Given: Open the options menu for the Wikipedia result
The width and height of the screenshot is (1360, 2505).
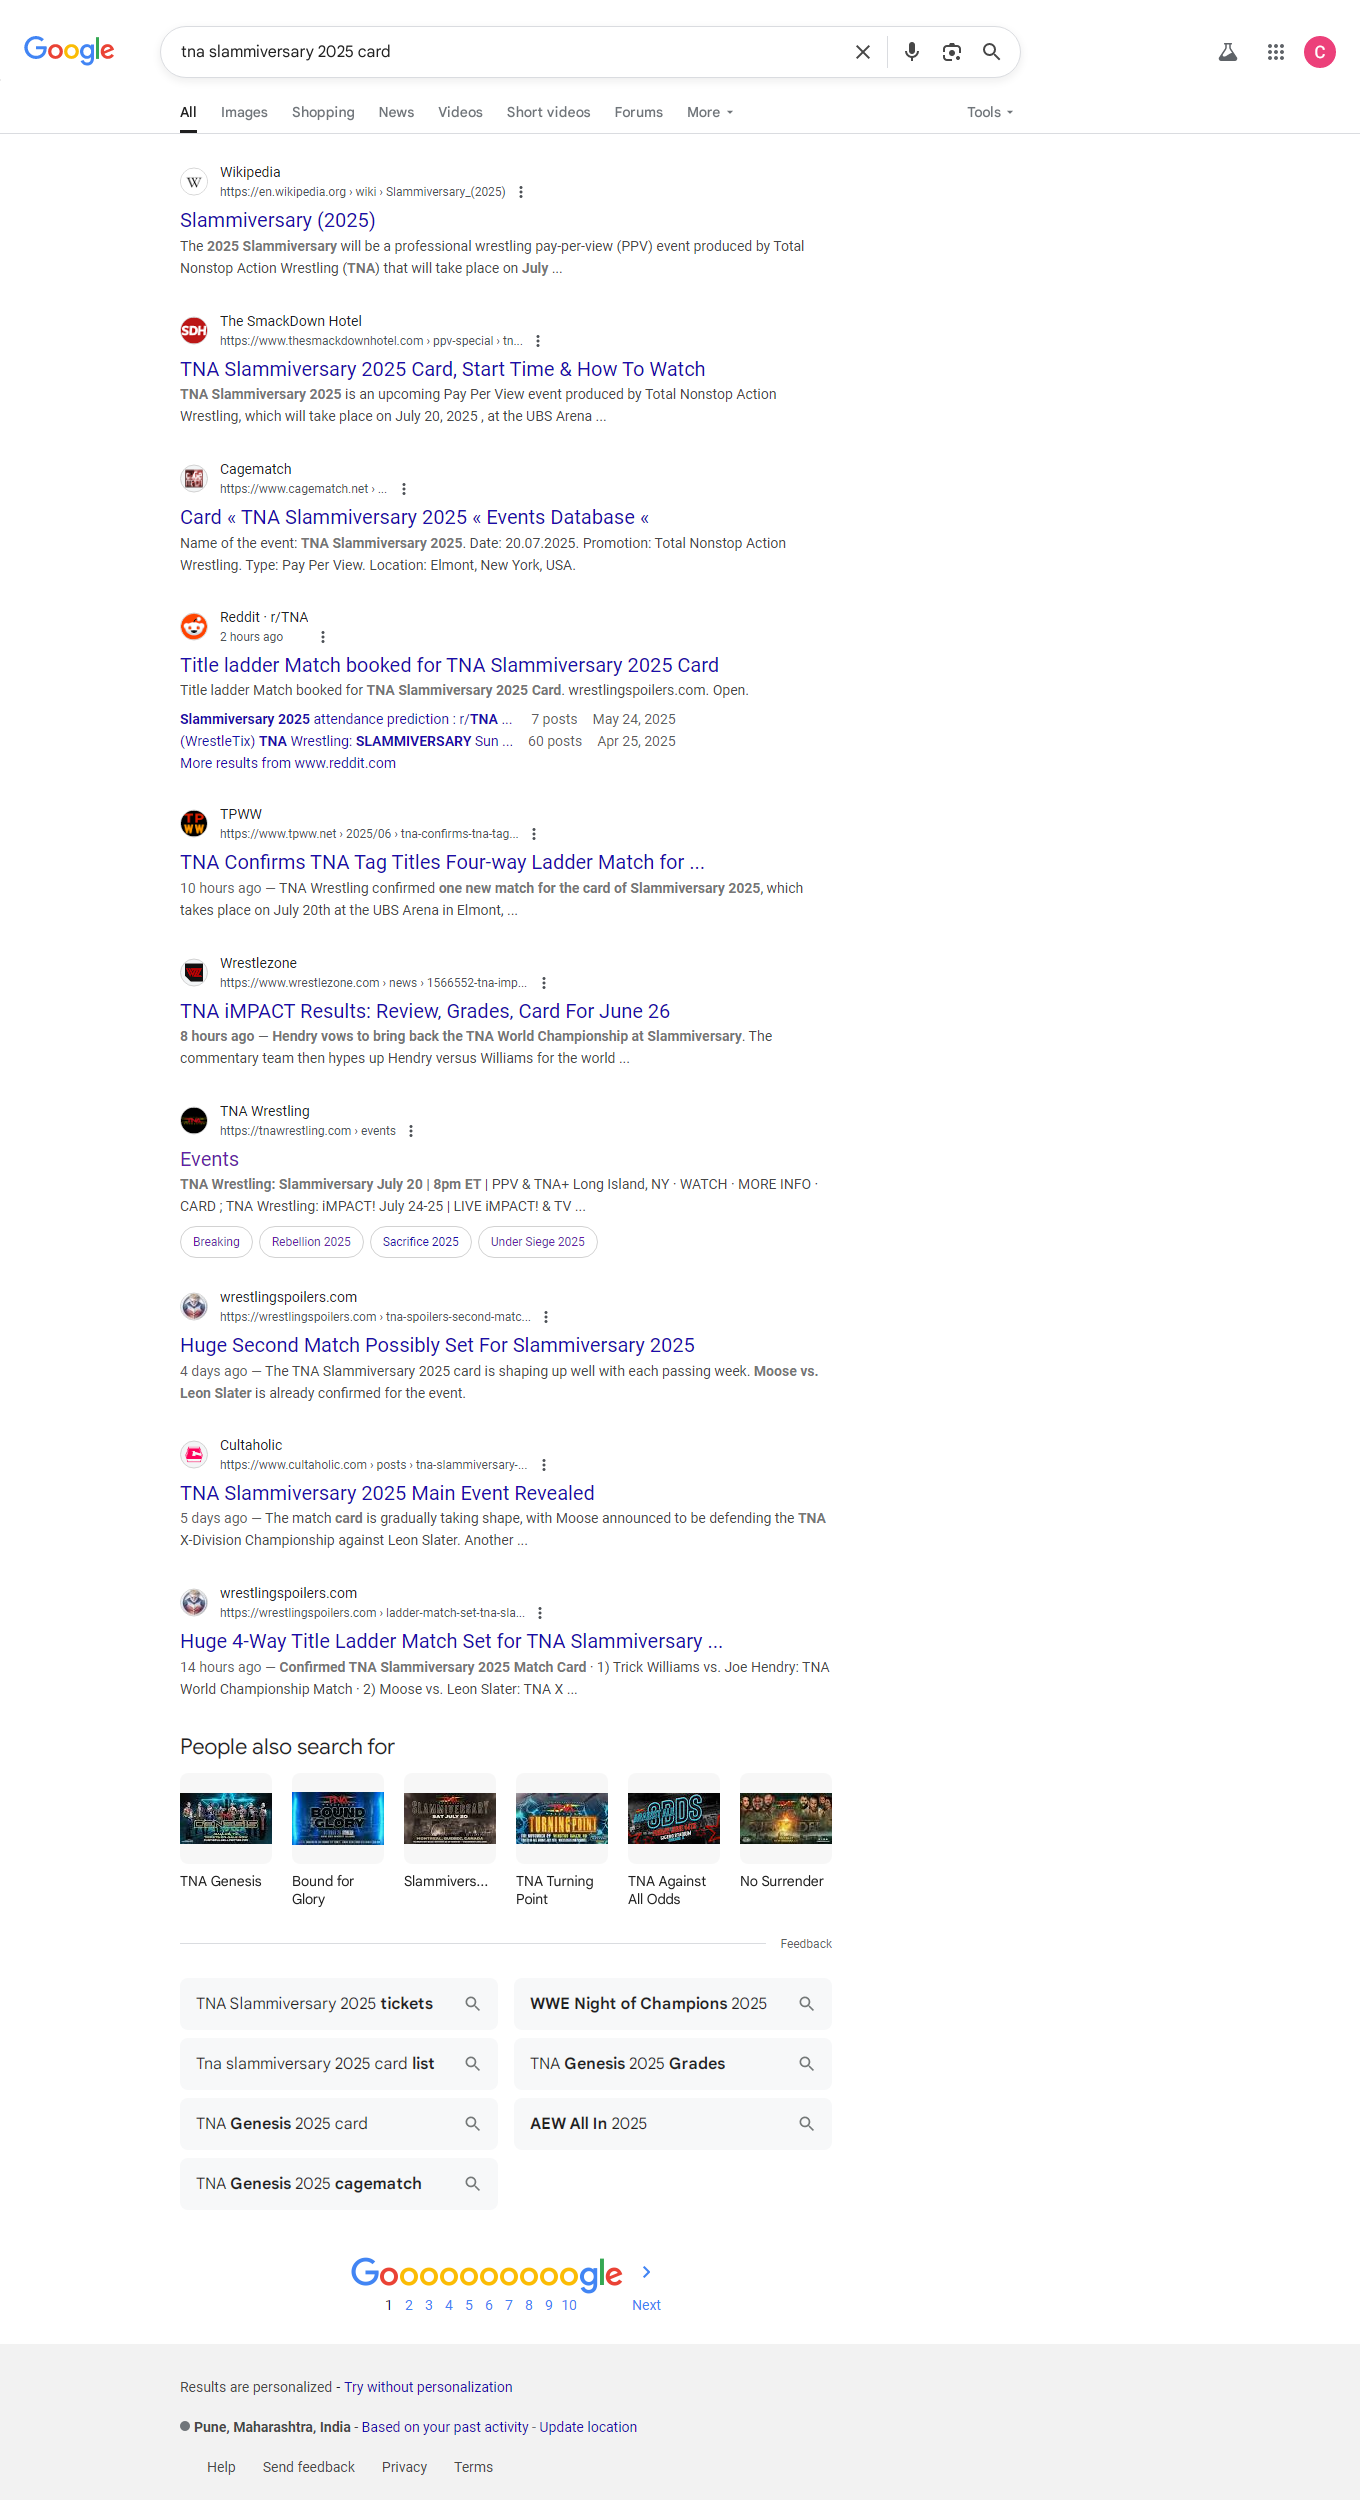Looking at the screenshot, I should click(x=521, y=192).
